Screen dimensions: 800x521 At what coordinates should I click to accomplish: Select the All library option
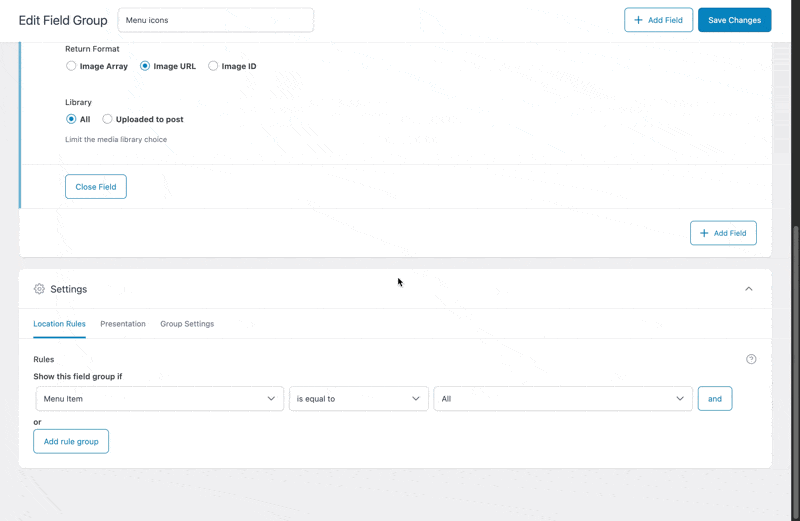pyautogui.click(x=71, y=119)
